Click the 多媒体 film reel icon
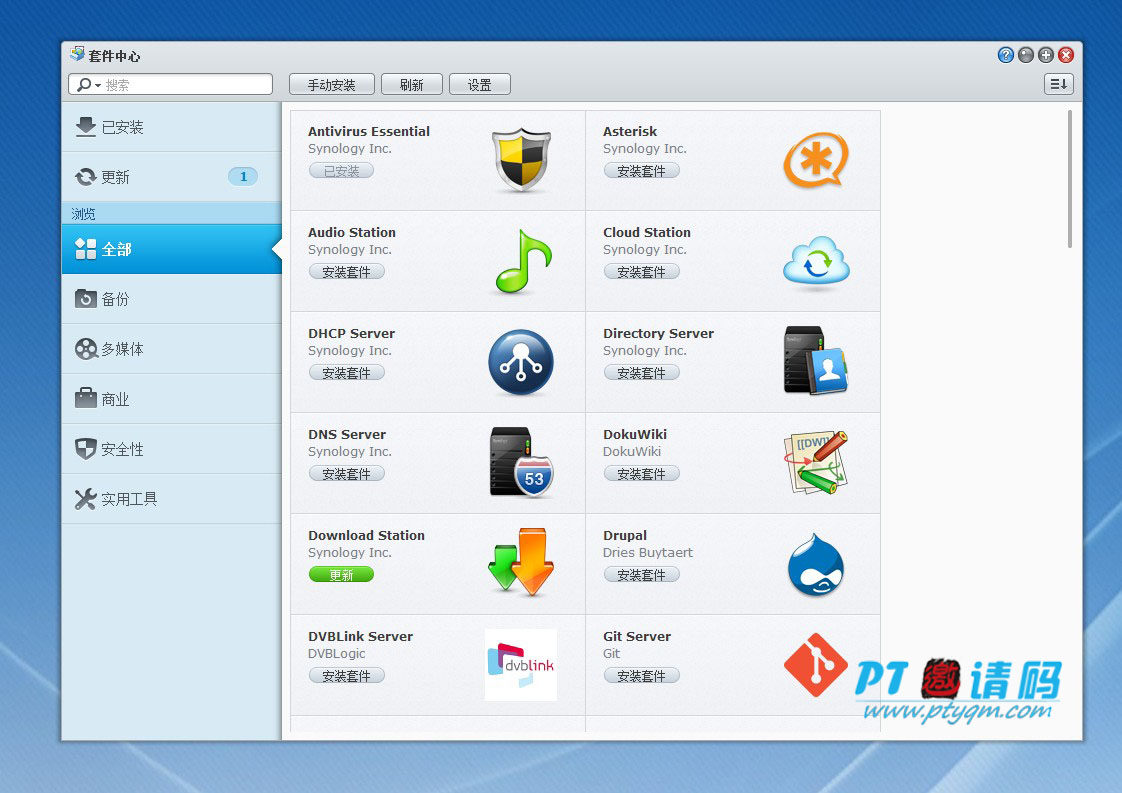 click(x=86, y=349)
